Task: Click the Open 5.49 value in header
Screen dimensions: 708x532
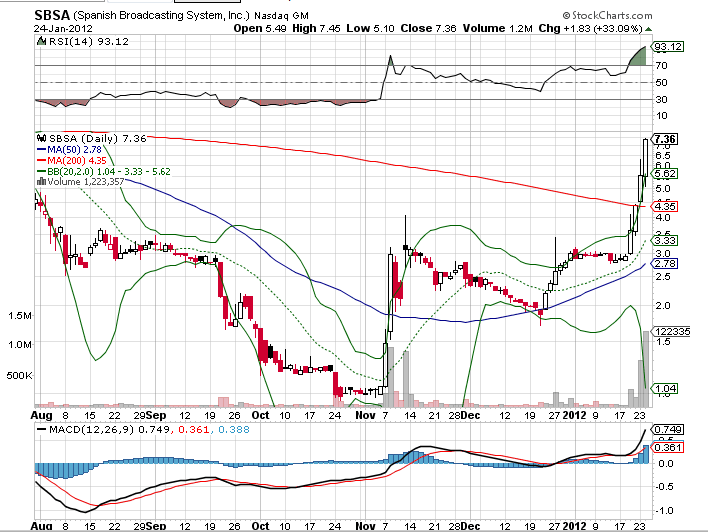Action: tap(260, 28)
